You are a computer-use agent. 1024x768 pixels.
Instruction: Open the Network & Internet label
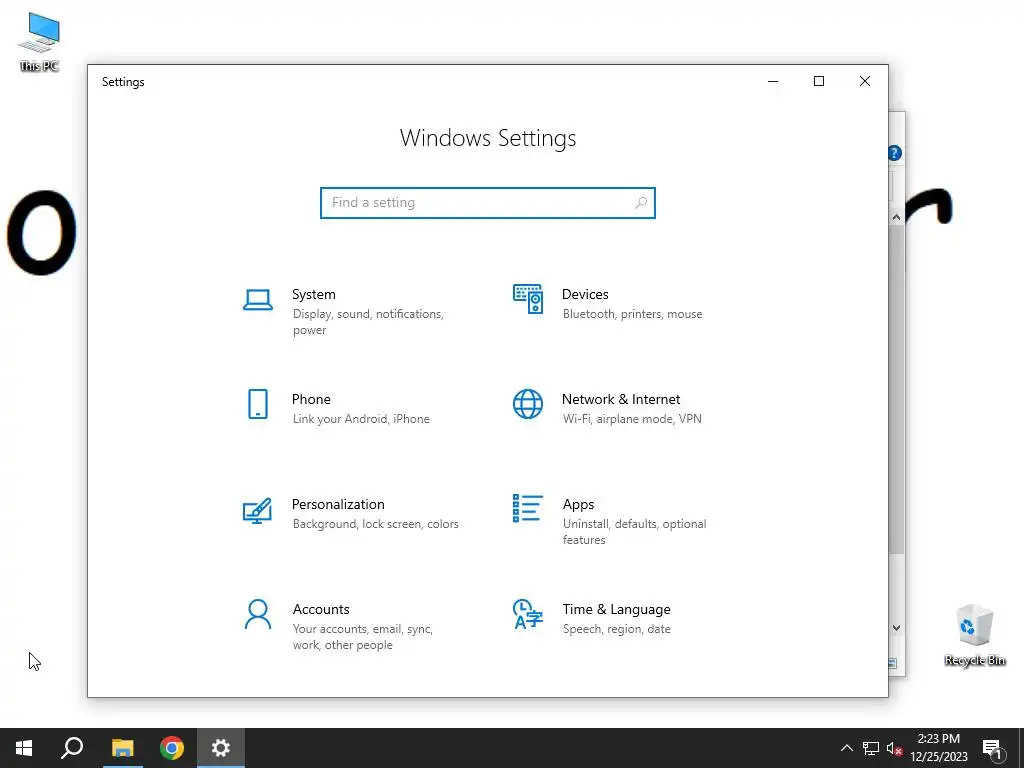[621, 399]
